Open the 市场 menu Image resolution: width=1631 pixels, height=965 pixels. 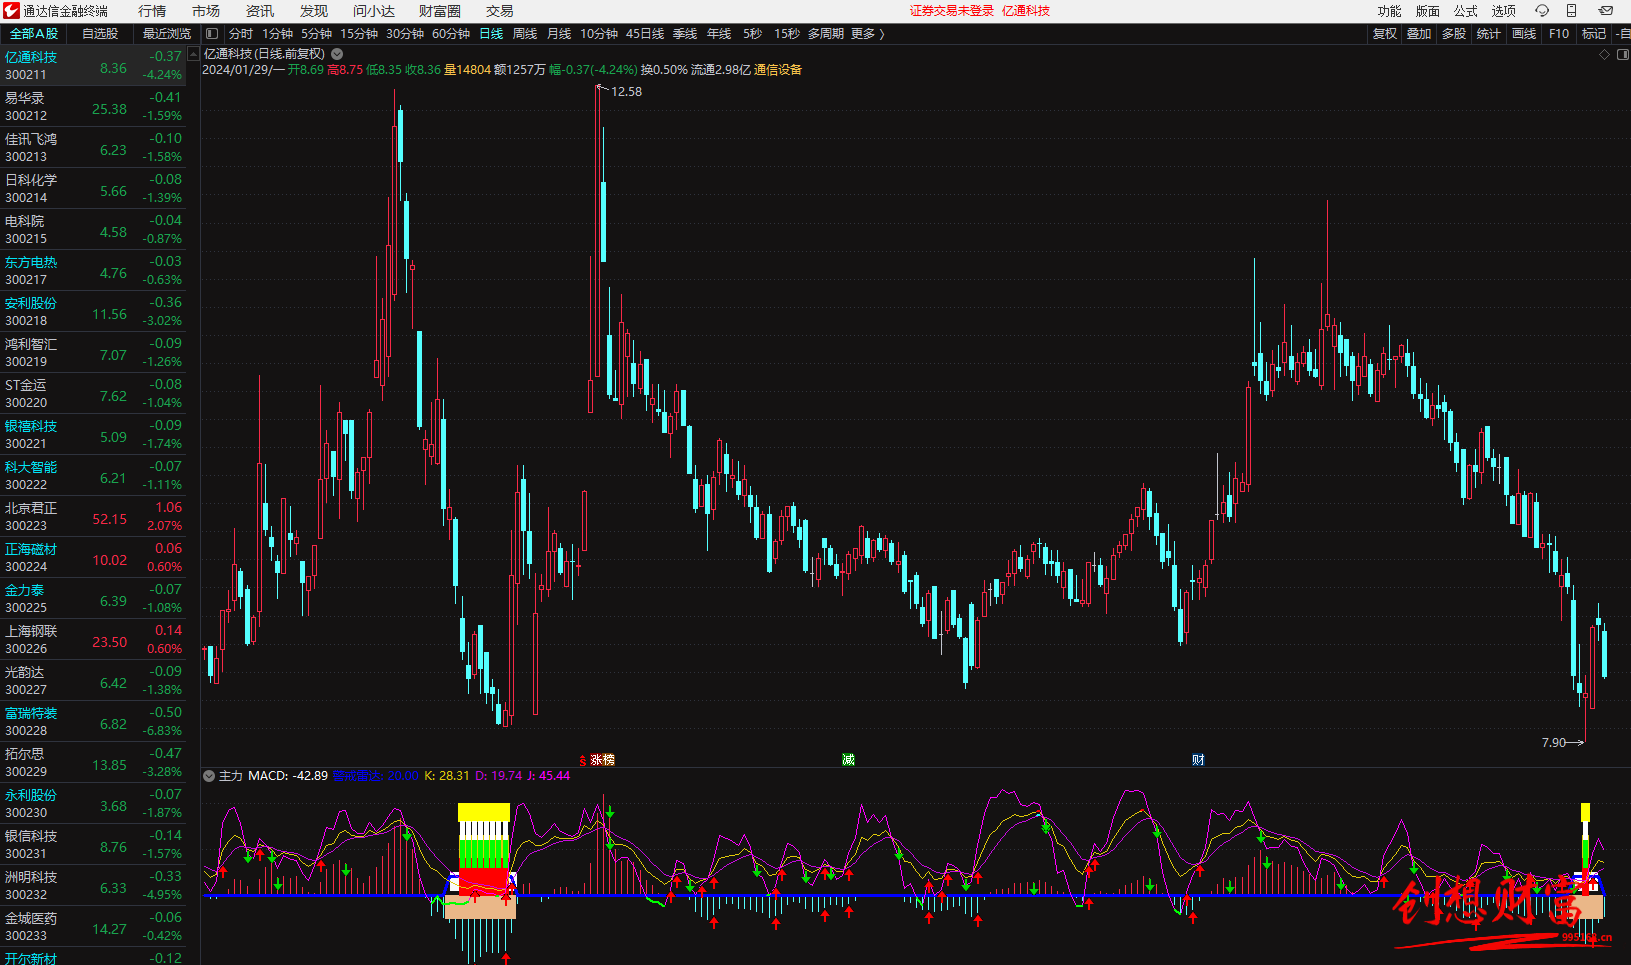click(206, 11)
